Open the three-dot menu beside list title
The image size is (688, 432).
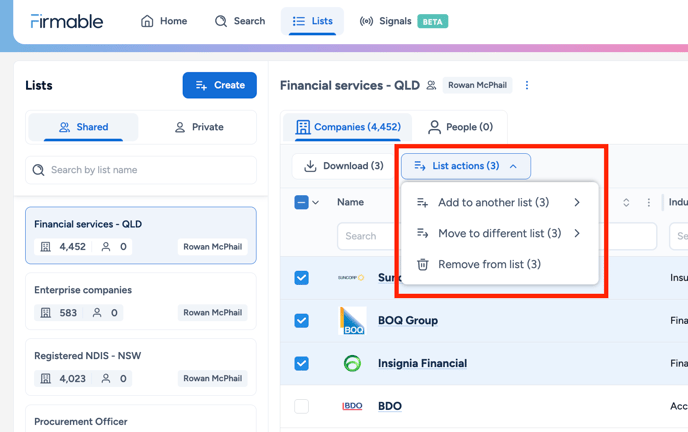[527, 85]
